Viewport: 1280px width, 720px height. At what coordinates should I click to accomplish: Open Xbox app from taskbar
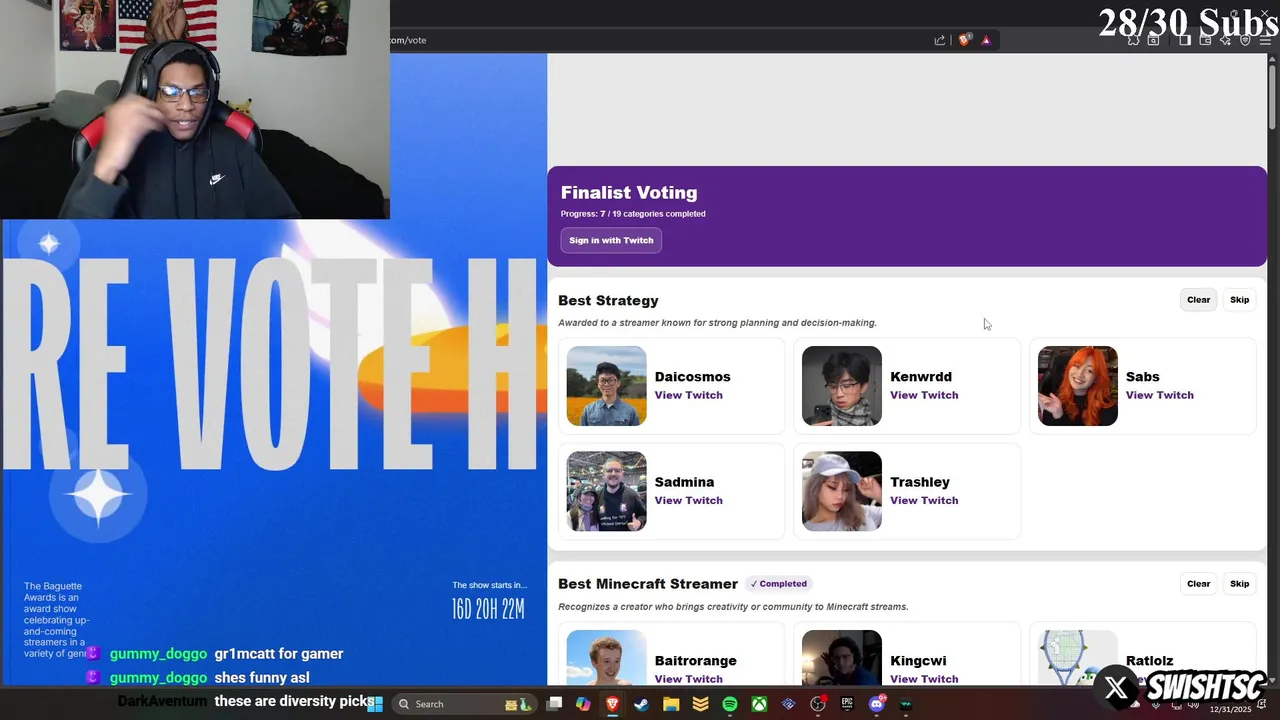pos(759,704)
